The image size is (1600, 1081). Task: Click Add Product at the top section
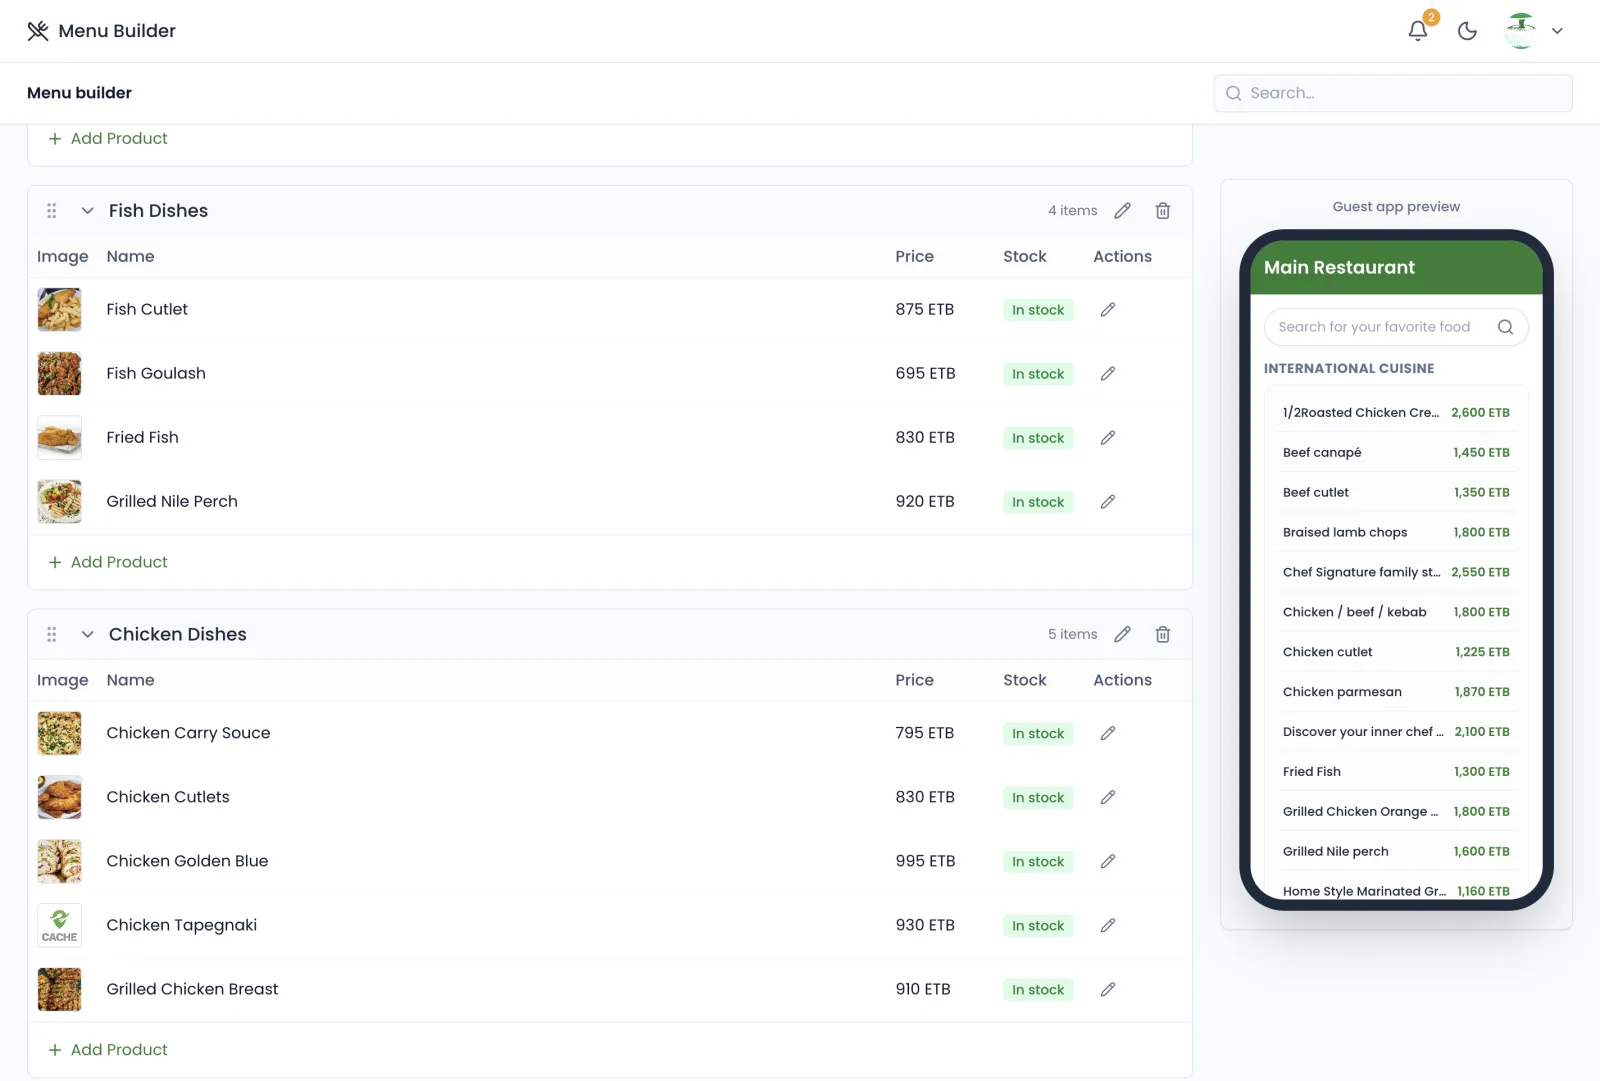[x=108, y=139]
